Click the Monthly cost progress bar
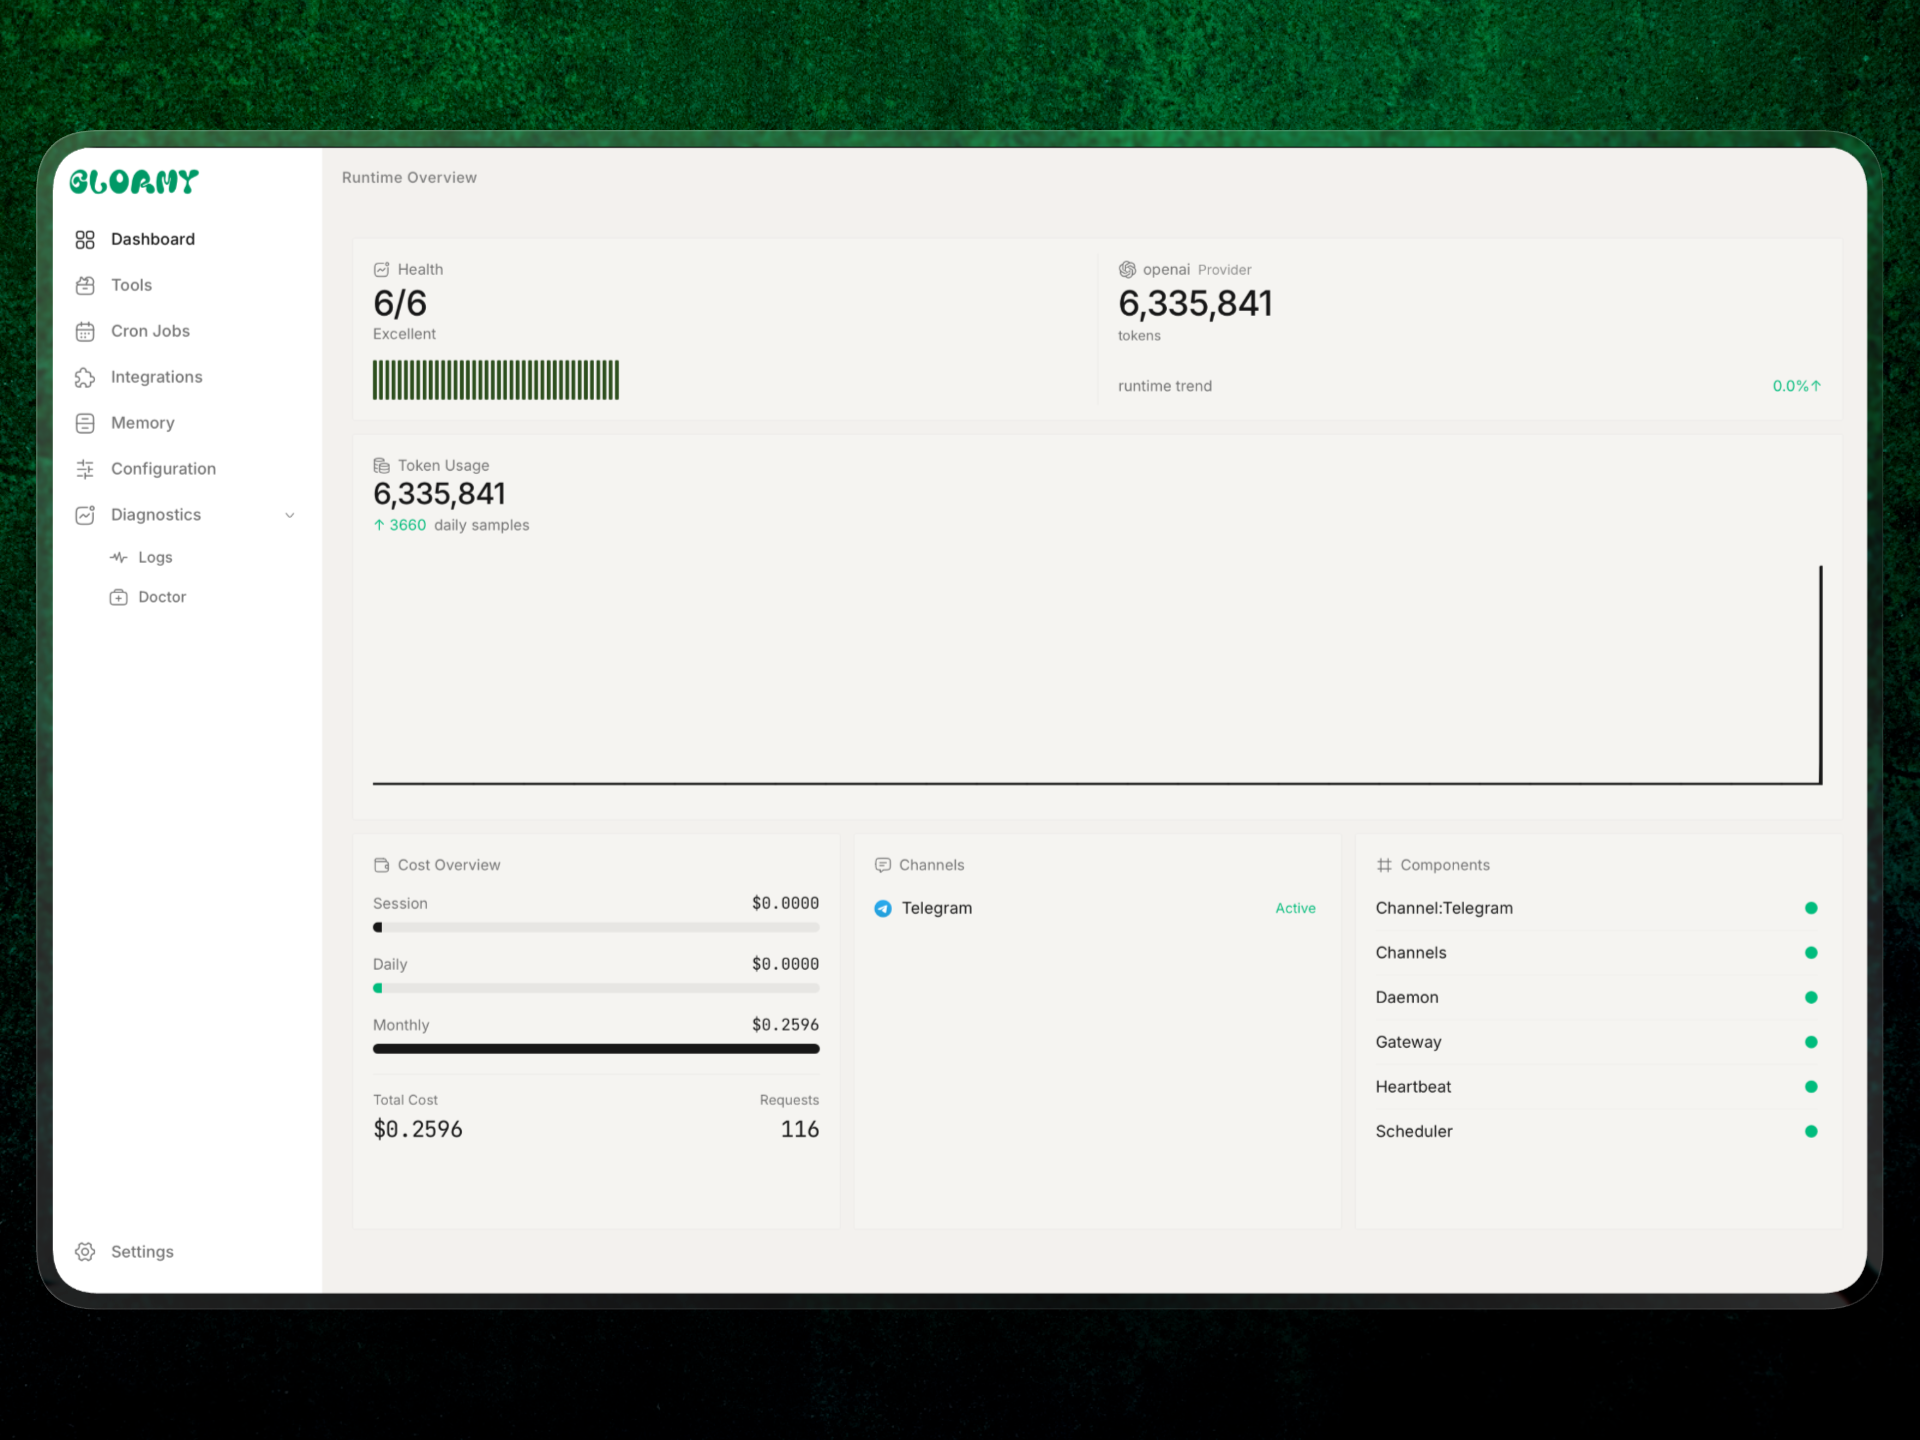This screenshot has height=1440, width=1920. [596, 1049]
